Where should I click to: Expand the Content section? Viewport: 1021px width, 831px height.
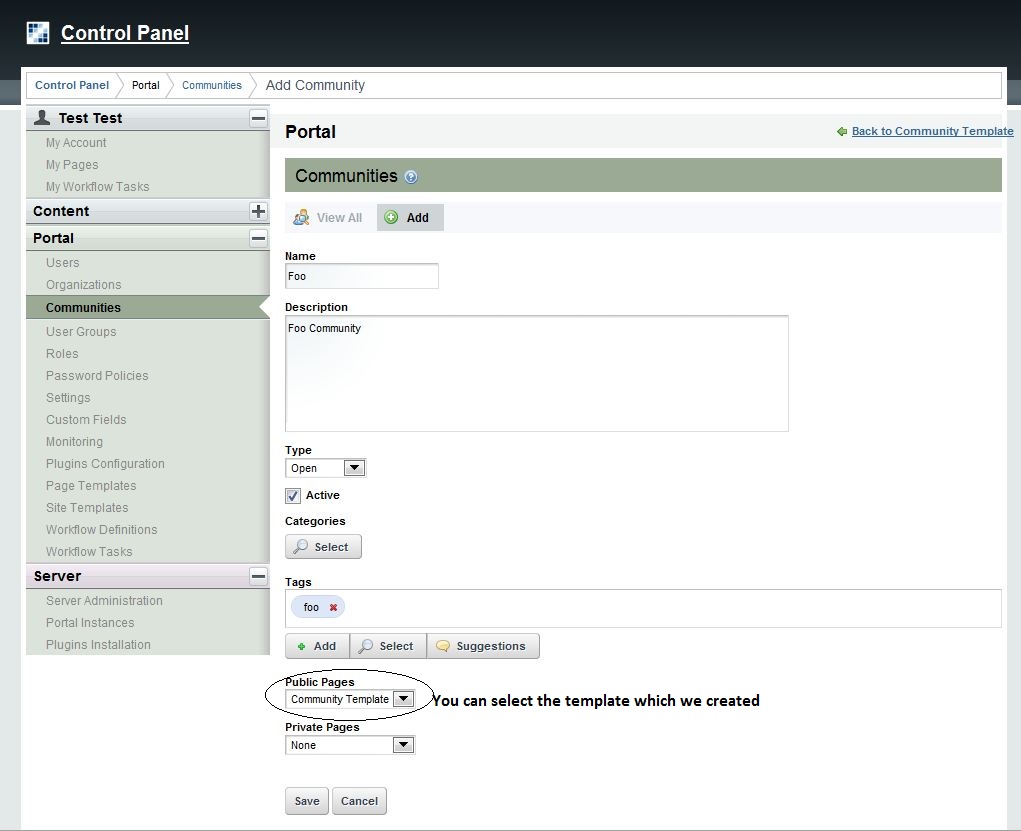[258, 211]
